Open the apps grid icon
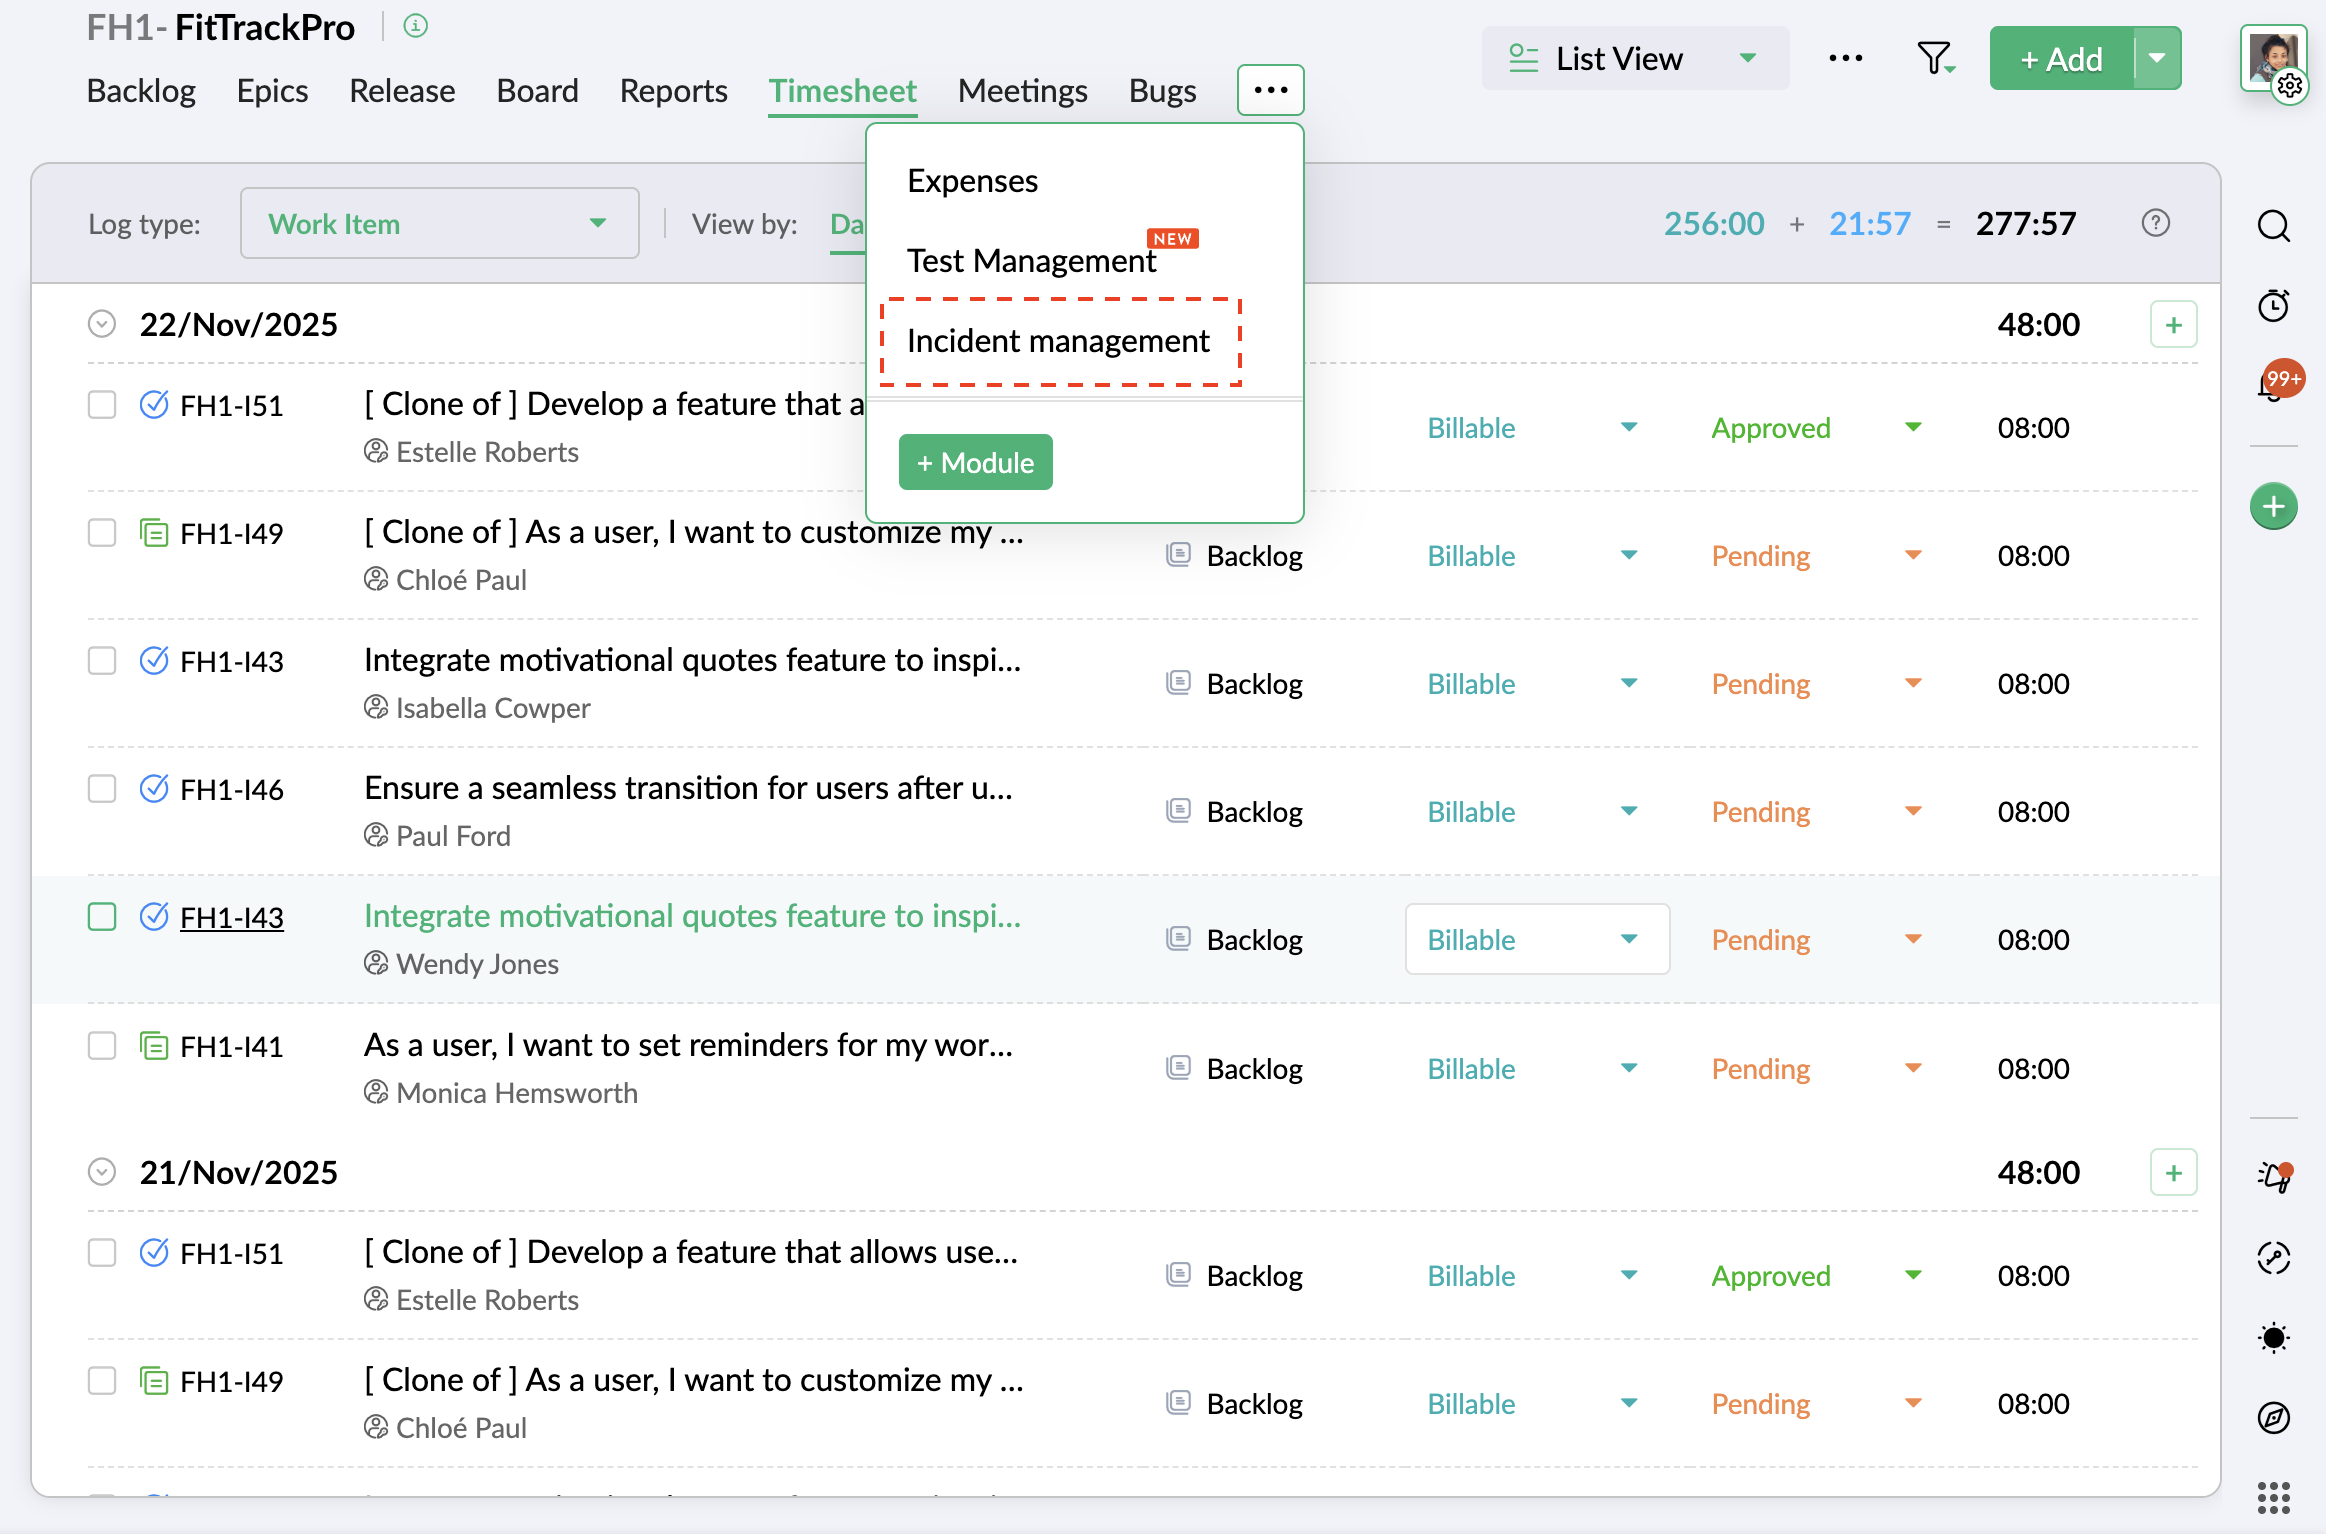2326x1534 pixels. click(x=2274, y=1497)
